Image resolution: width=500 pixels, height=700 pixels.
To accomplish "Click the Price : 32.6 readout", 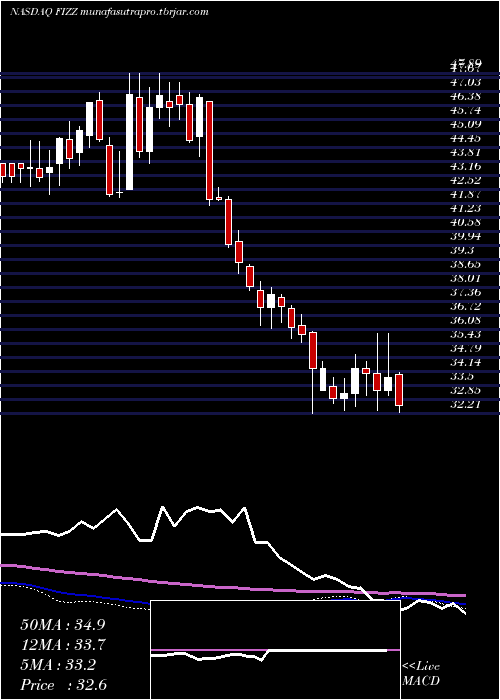I will pyautogui.click(x=63, y=685).
